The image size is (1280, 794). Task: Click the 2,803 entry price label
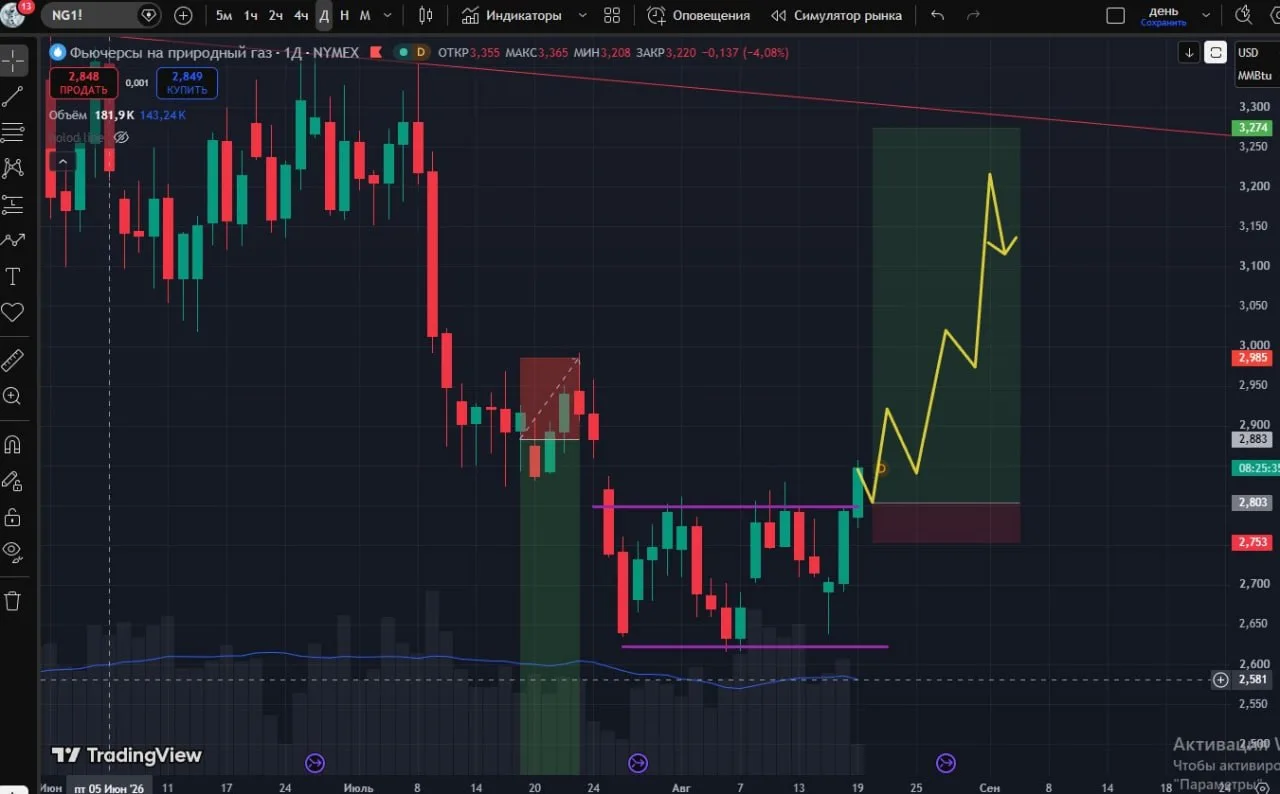pyautogui.click(x=1252, y=502)
